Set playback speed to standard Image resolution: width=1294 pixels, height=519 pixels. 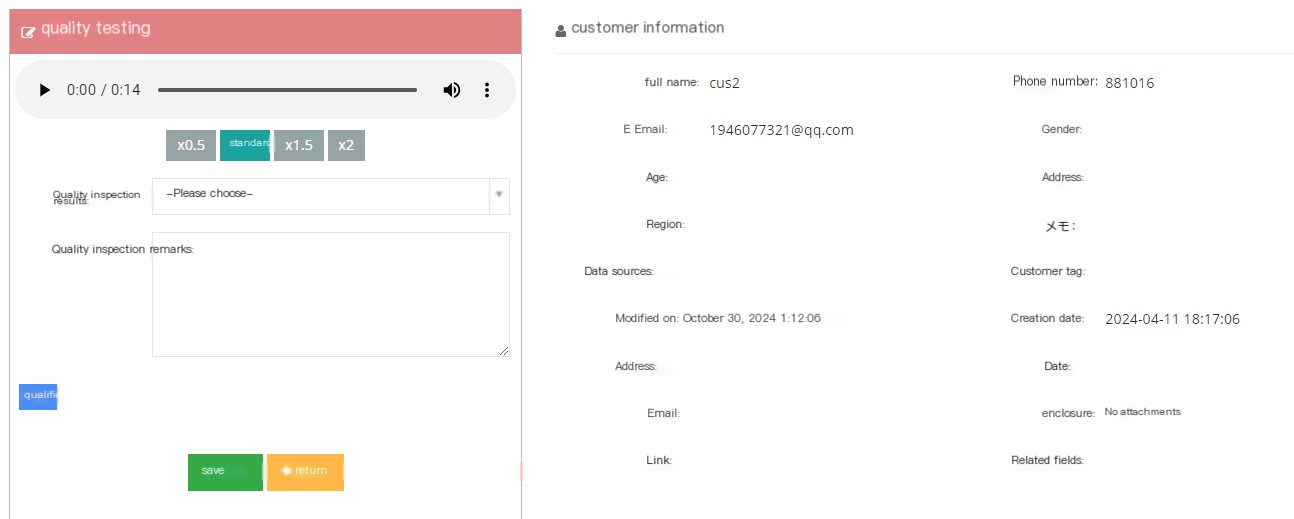point(245,145)
